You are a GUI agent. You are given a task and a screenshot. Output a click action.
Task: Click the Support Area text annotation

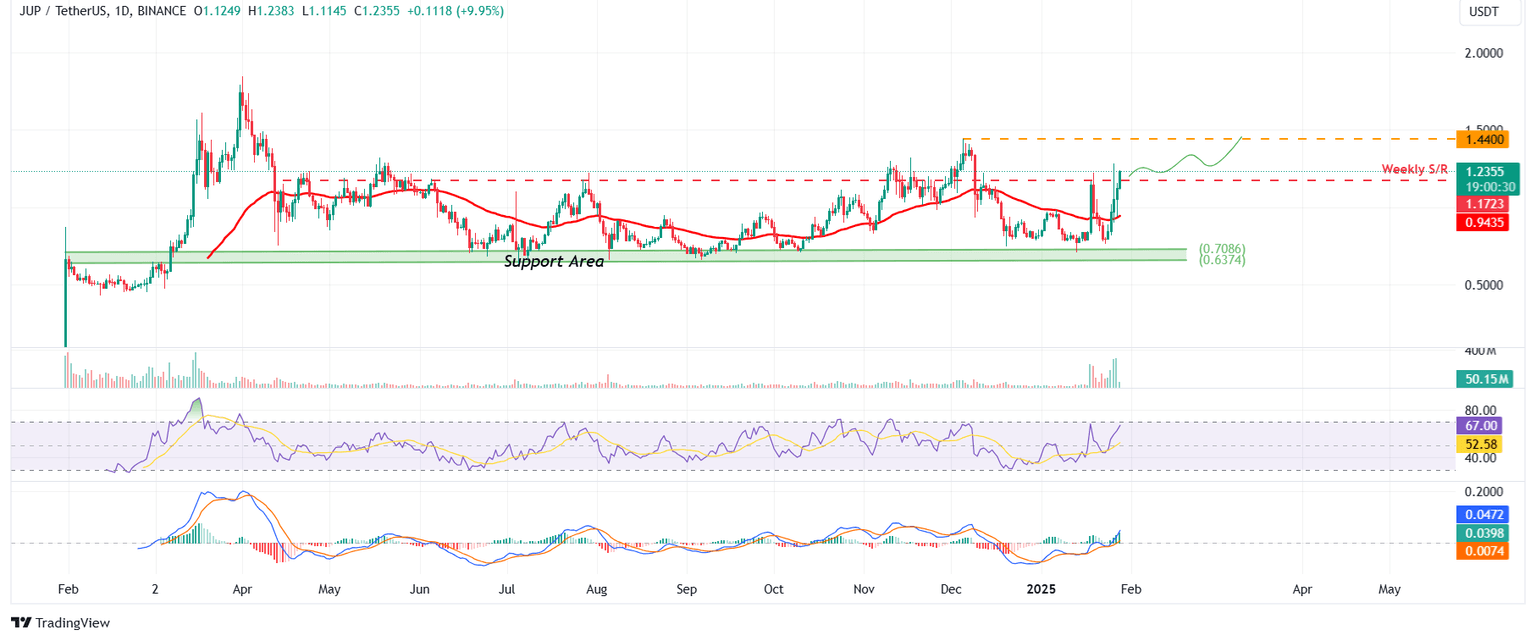(553, 261)
